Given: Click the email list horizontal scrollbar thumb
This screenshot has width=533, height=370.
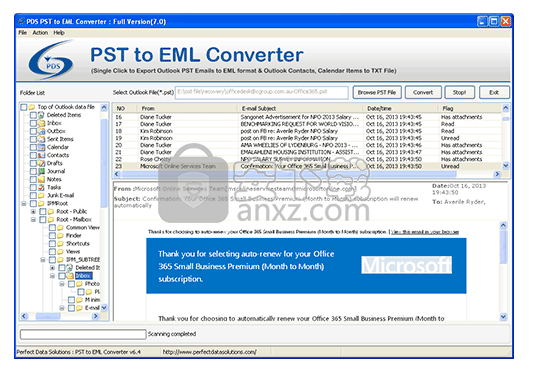Looking at the screenshot, I should (x=289, y=174).
